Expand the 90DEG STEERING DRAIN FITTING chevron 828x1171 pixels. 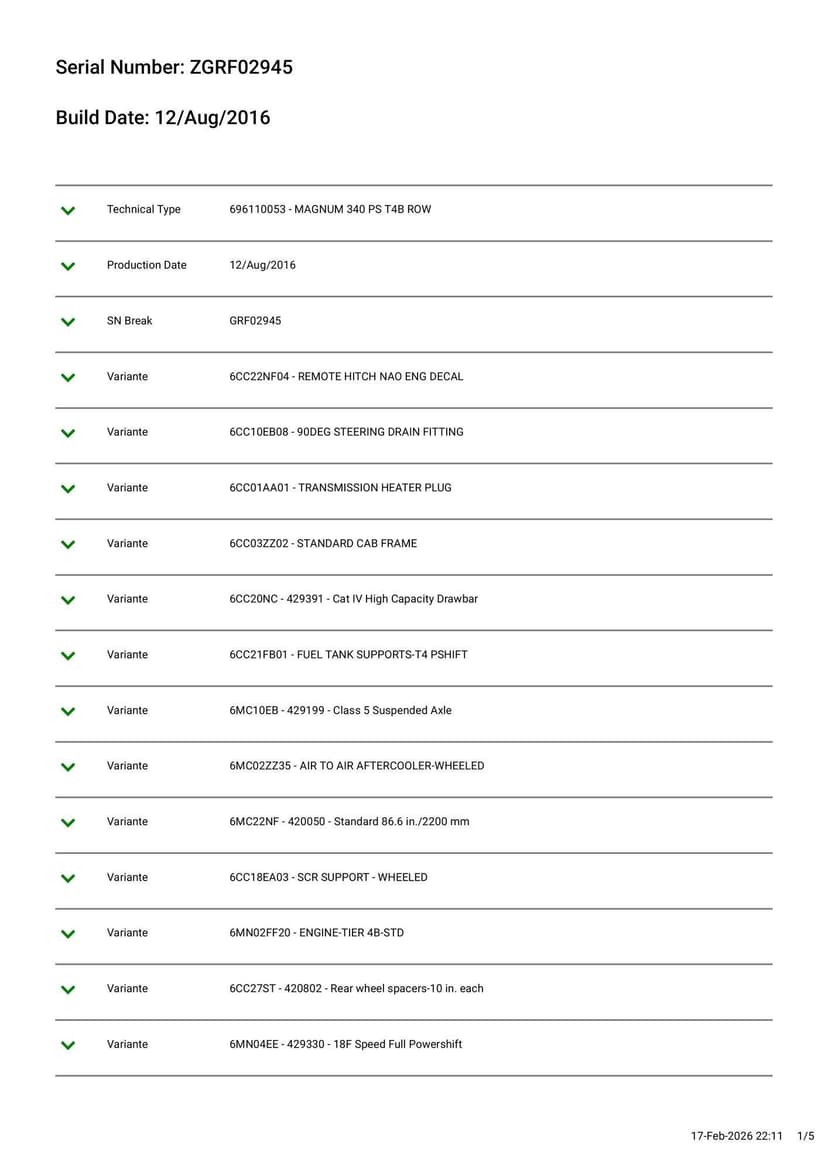(68, 433)
